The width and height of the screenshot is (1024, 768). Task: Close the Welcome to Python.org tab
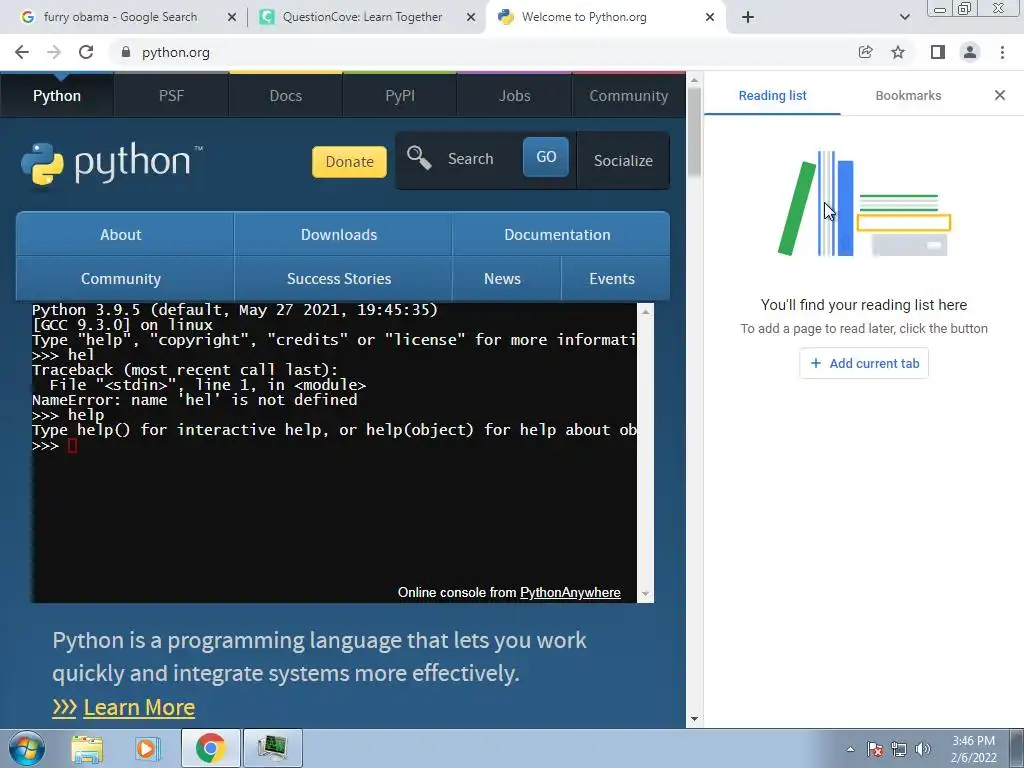click(710, 17)
